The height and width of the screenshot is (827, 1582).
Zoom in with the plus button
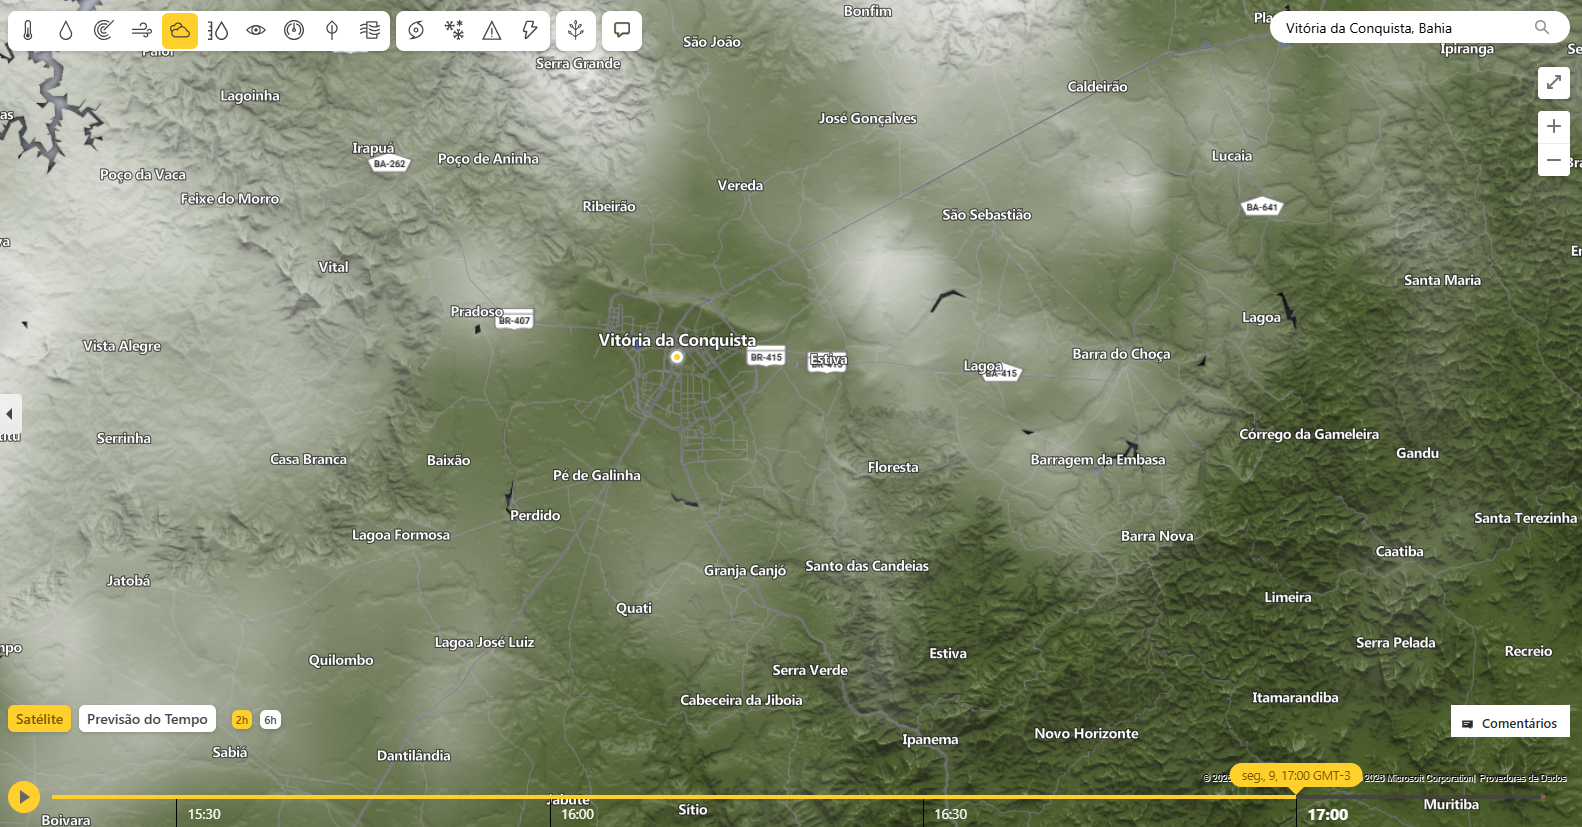tap(1553, 127)
